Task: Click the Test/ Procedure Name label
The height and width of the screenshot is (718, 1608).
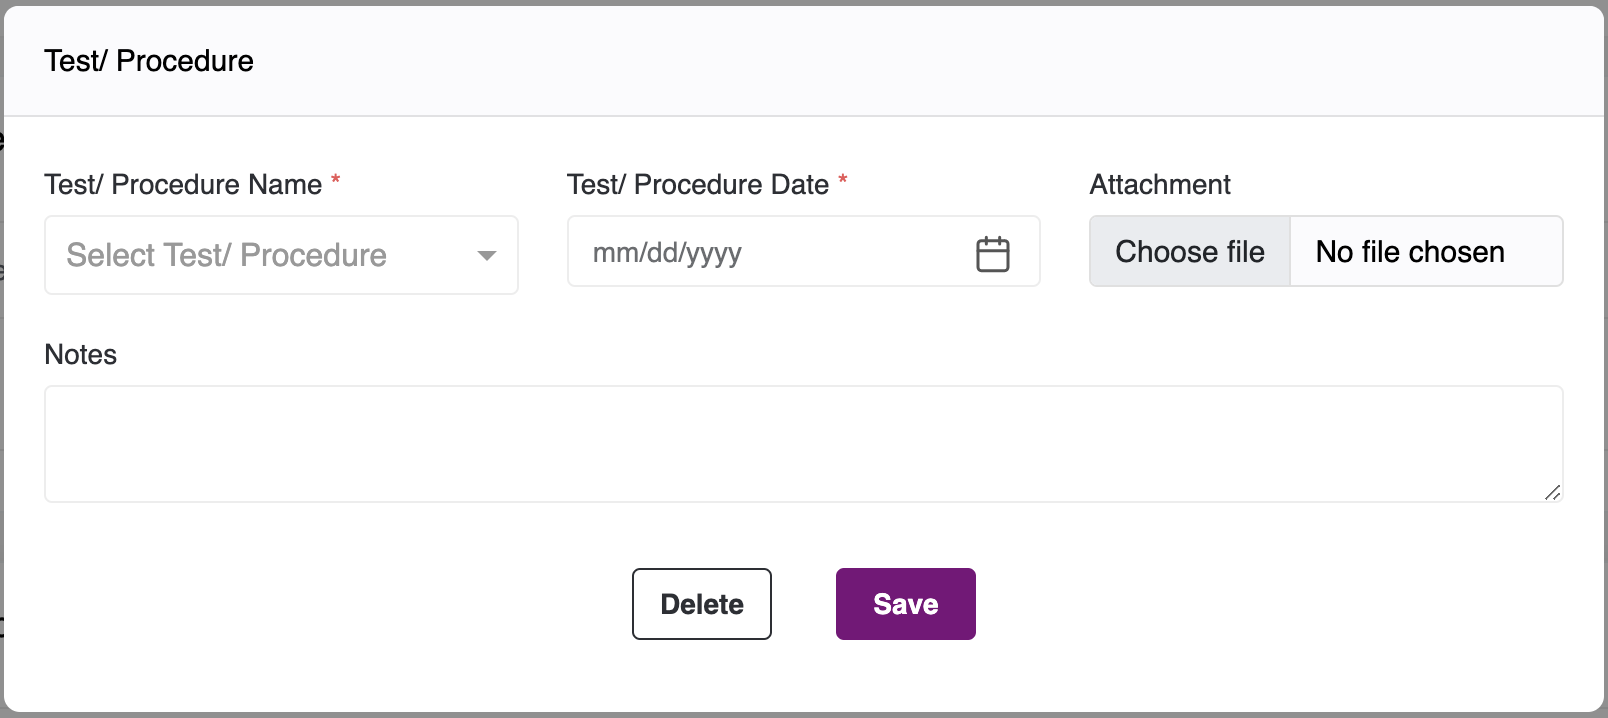Action: (x=183, y=185)
